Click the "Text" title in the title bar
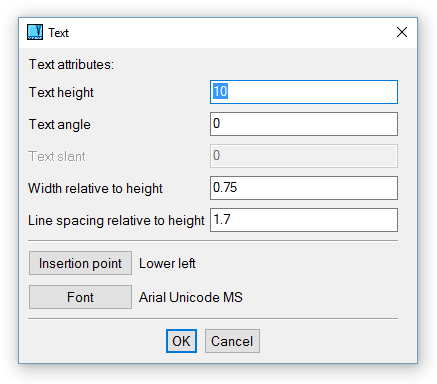Image resolution: width=437 pixels, height=384 pixels. pos(58,33)
